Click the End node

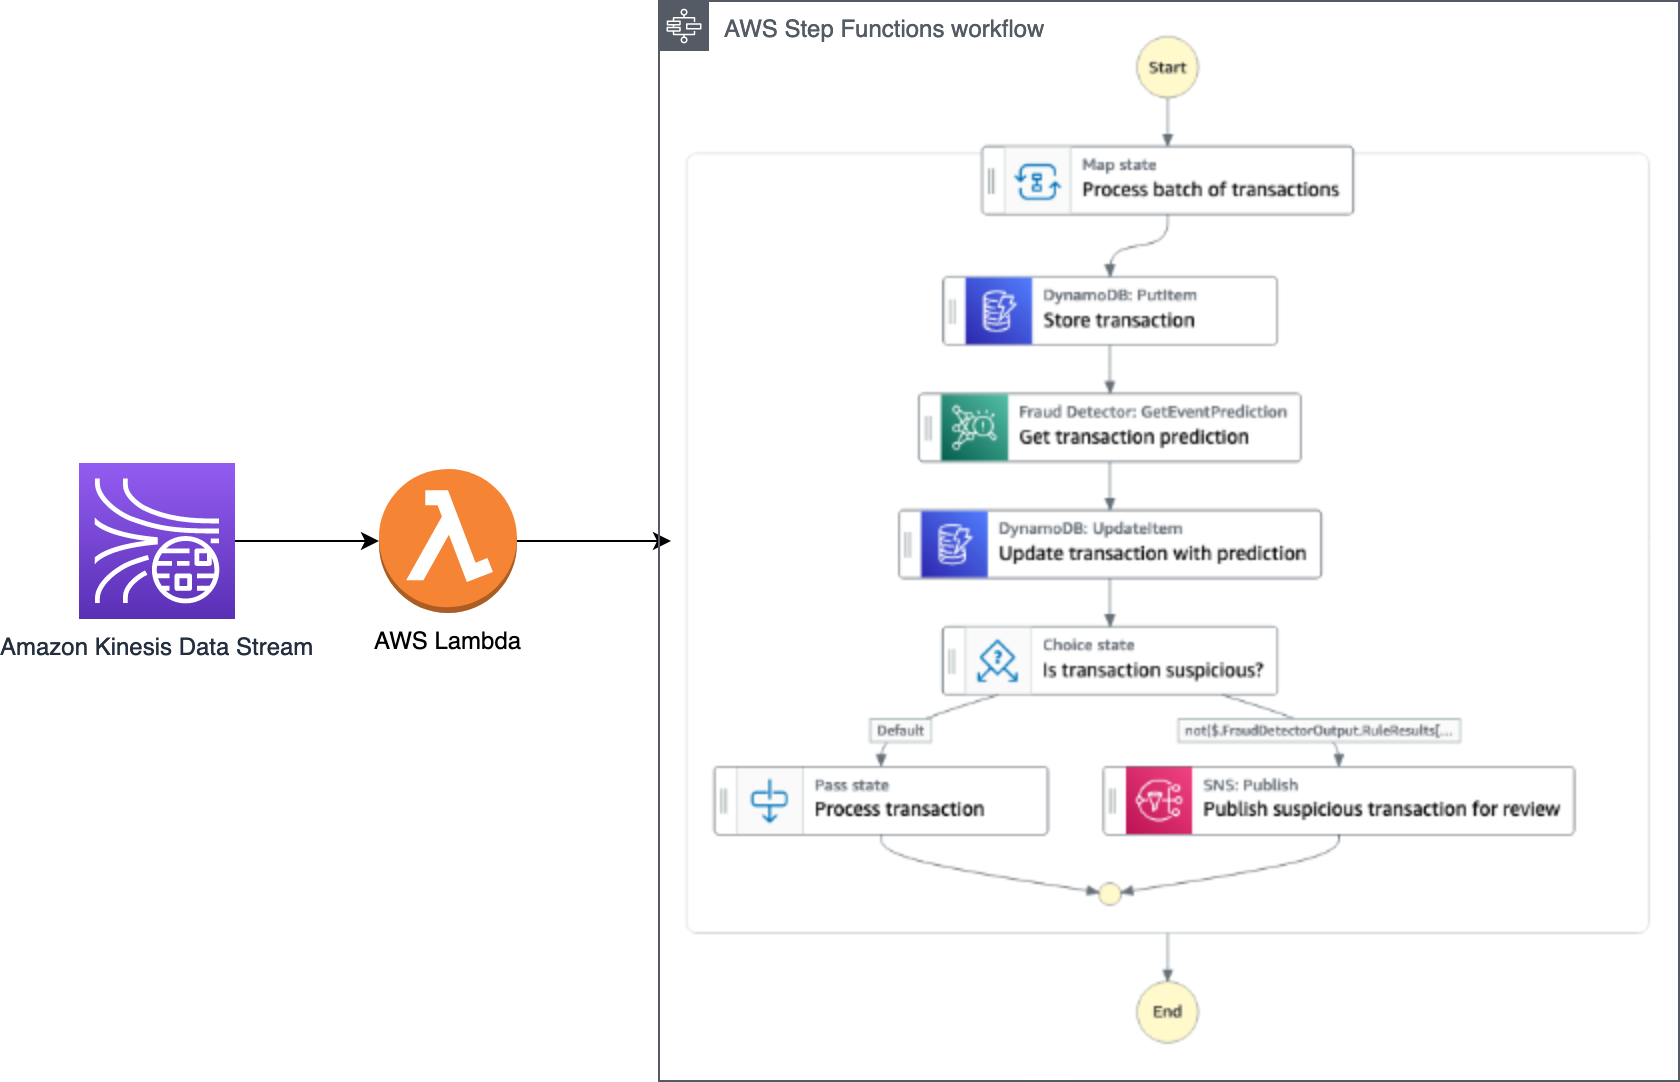1166,1011
